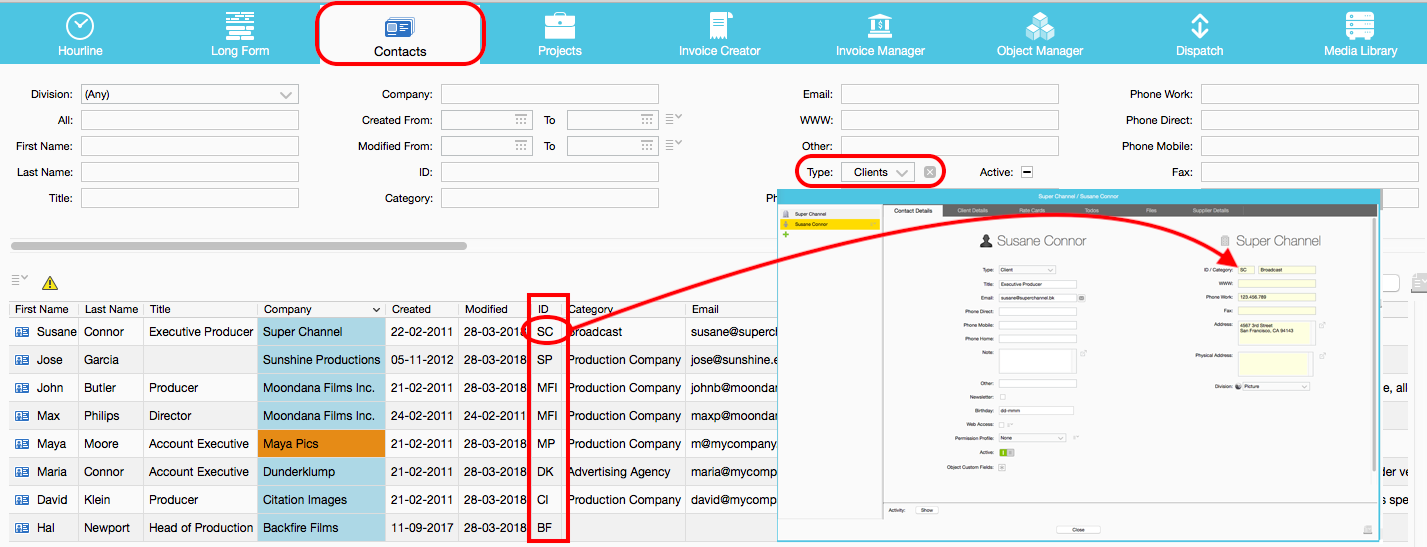The width and height of the screenshot is (1427, 547).
Task: Open date range presets next to Modified To
Action: point(674,145)
